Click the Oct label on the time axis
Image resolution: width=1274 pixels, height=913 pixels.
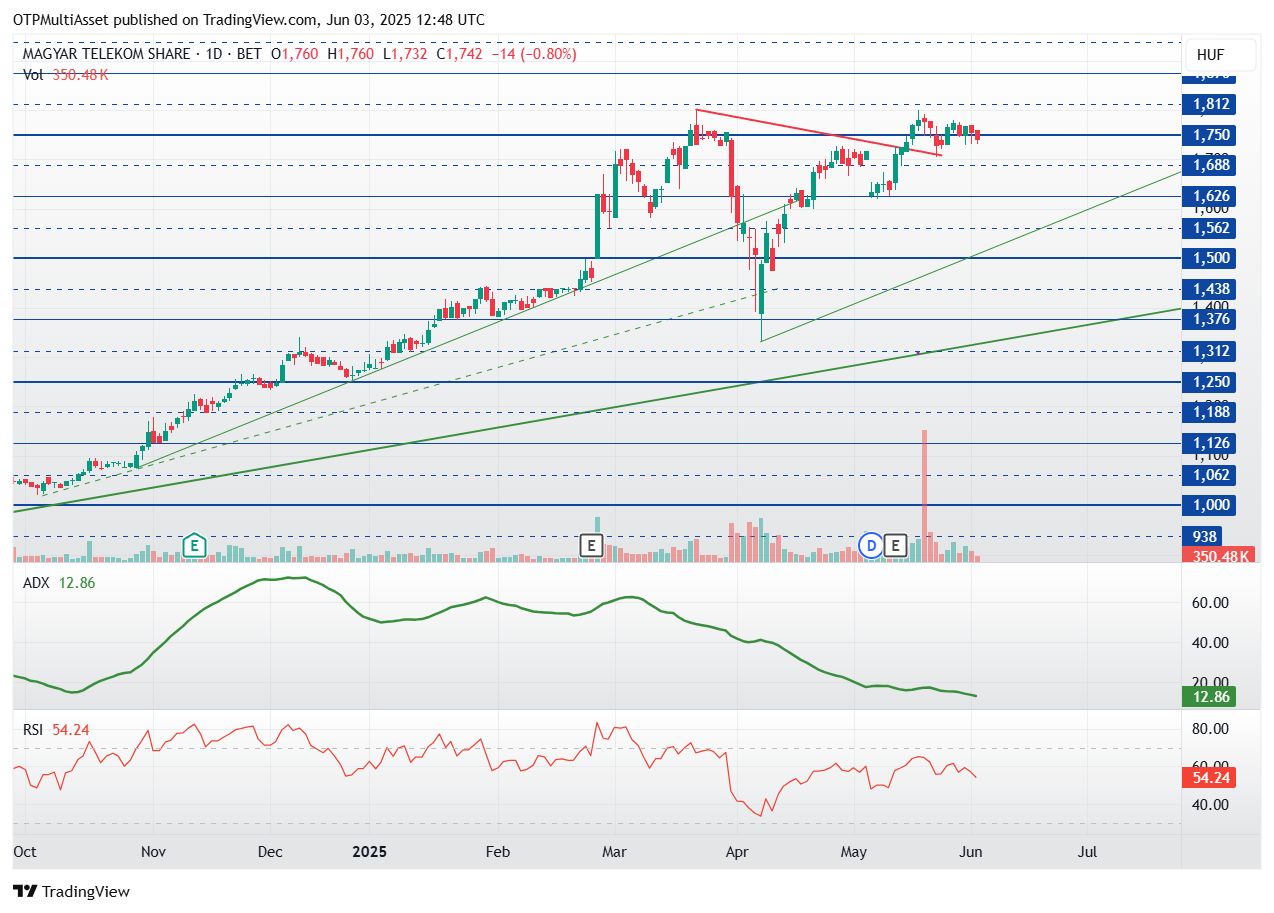25,852
